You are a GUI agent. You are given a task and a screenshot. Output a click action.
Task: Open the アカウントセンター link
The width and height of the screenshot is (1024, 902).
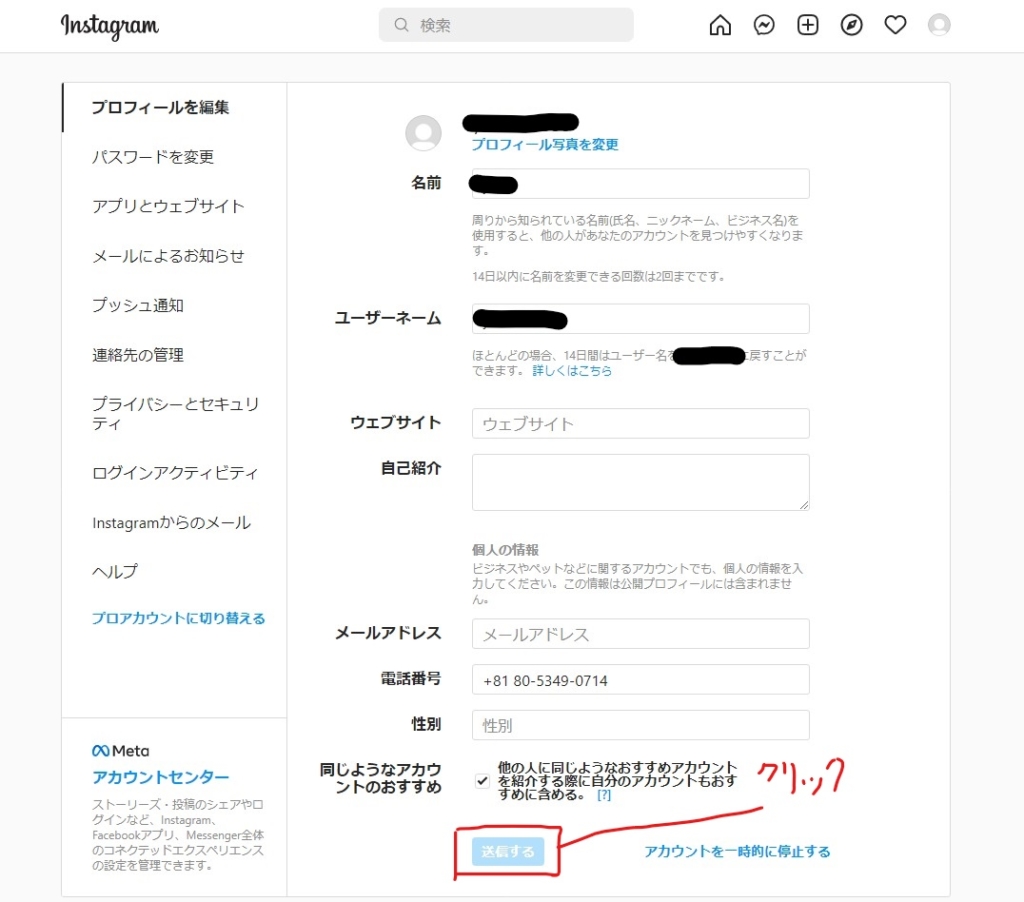pyautogui.click(x=161, y=778)
